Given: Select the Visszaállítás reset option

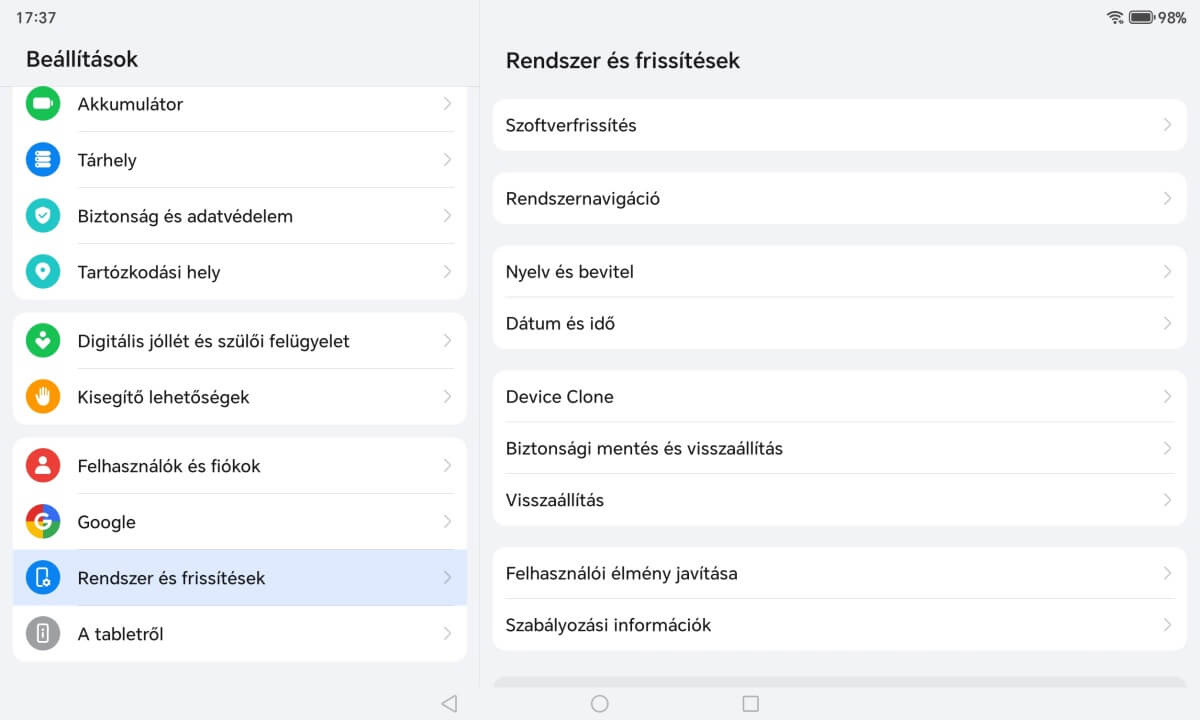Looking at the screenshot, I should click(x=555, y=500).
